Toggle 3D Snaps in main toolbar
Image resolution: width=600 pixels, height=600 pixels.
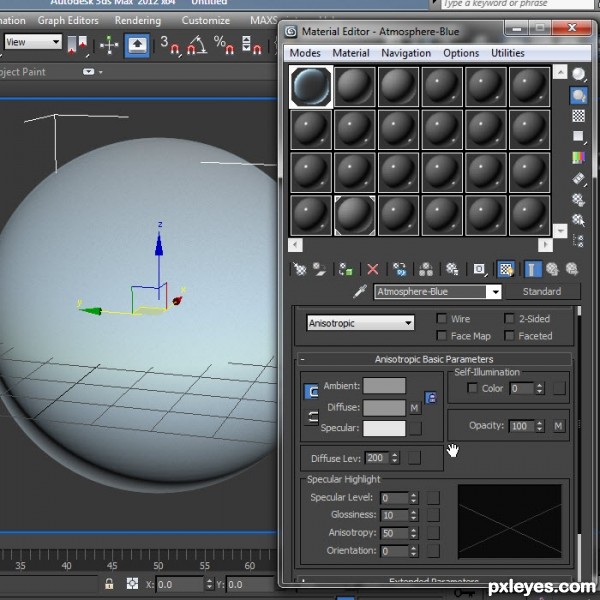(x=170, y=45)
